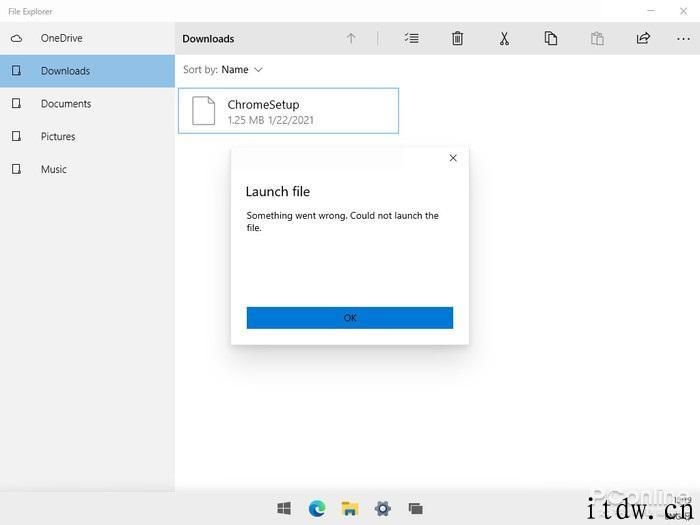This screenshot has height=525, width=700.
Task: Click the 'Something went wrong' error message
Action: (342, 221)
